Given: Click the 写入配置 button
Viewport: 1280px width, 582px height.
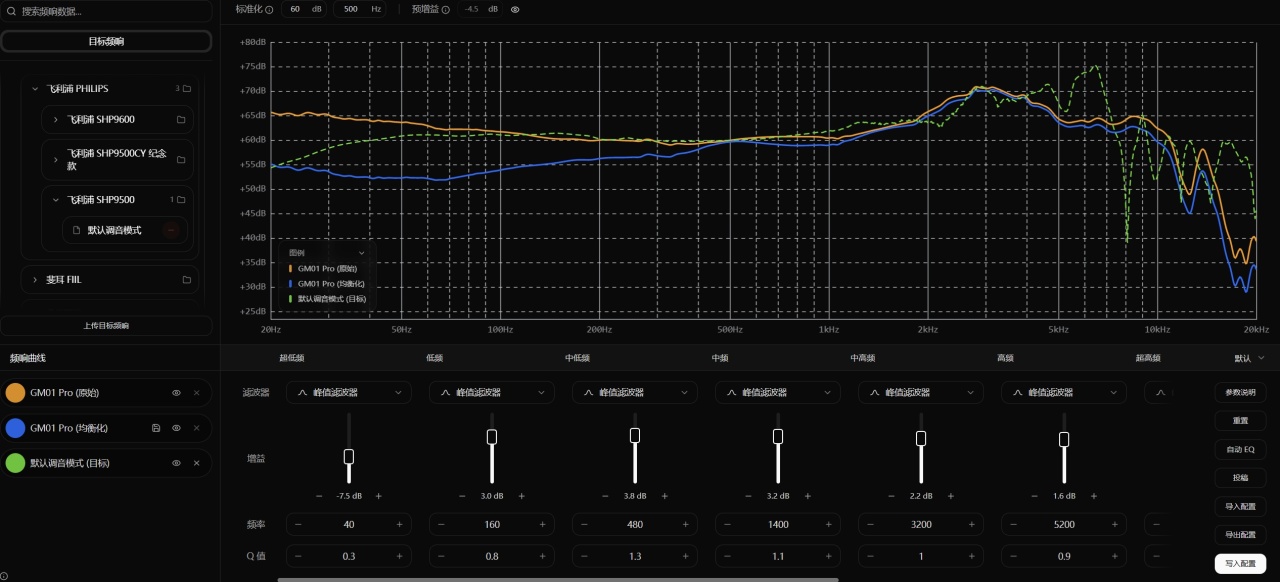Looking at the screenshot, I should tap(1240, 564).
